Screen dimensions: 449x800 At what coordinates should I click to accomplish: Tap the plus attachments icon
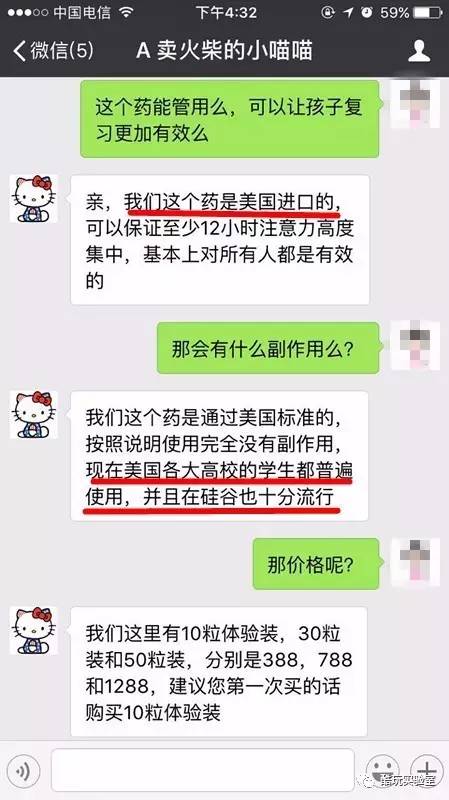[427, 770]
